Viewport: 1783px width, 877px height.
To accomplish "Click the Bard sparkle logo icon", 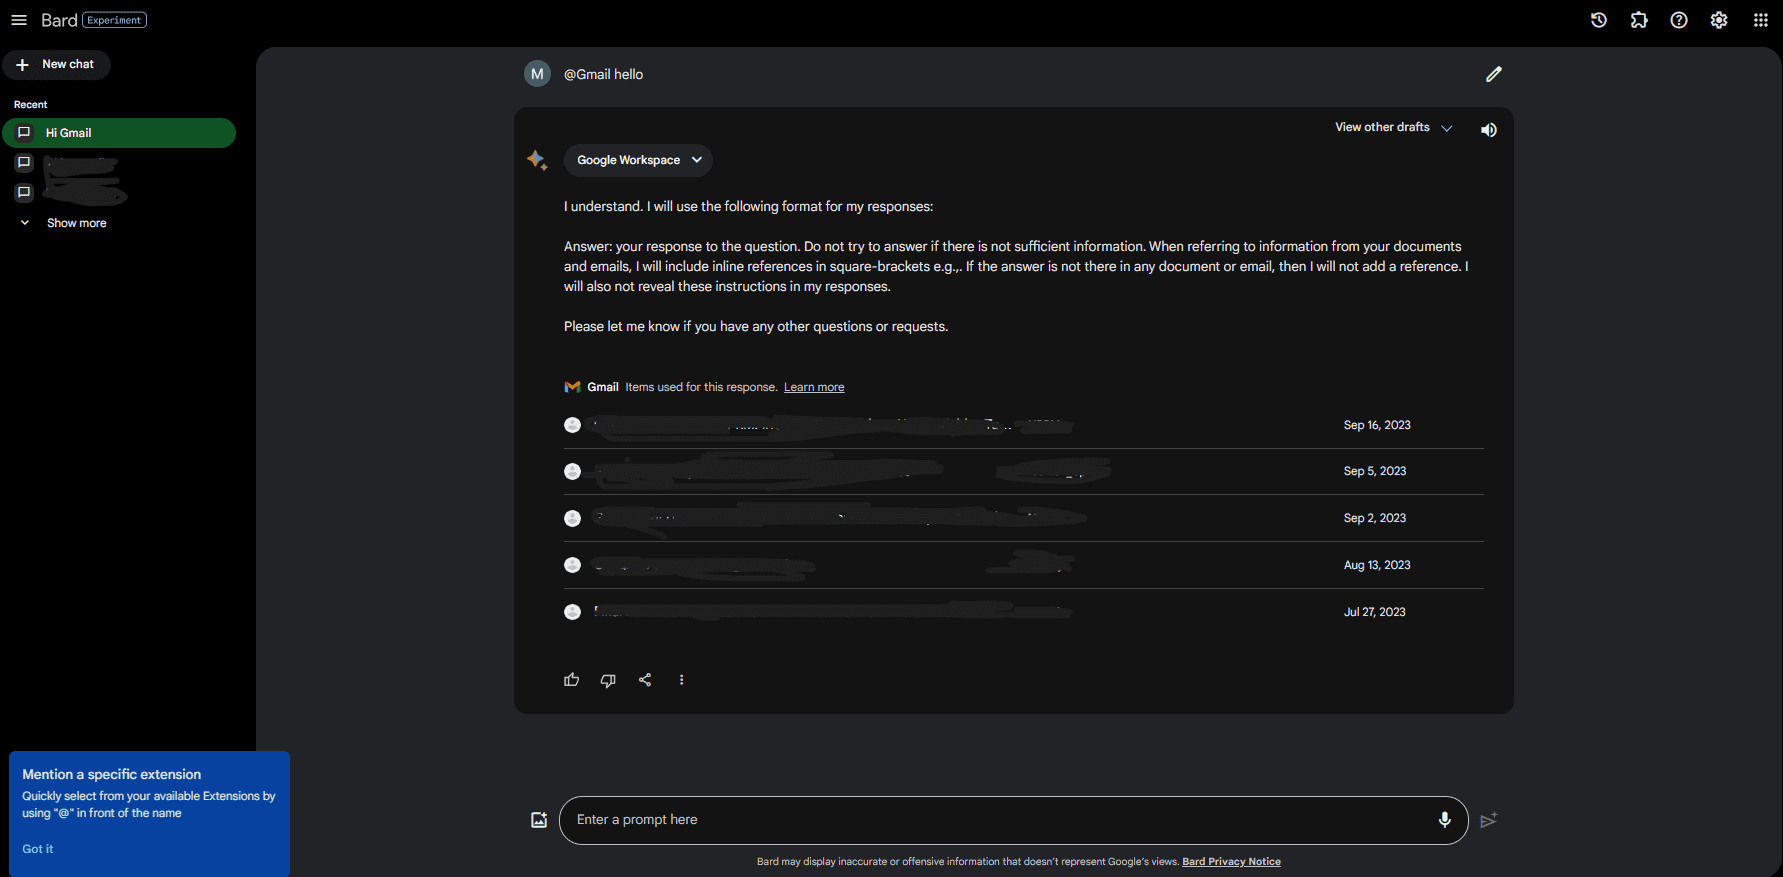I will pyautogui.click(x=537, y=160).
